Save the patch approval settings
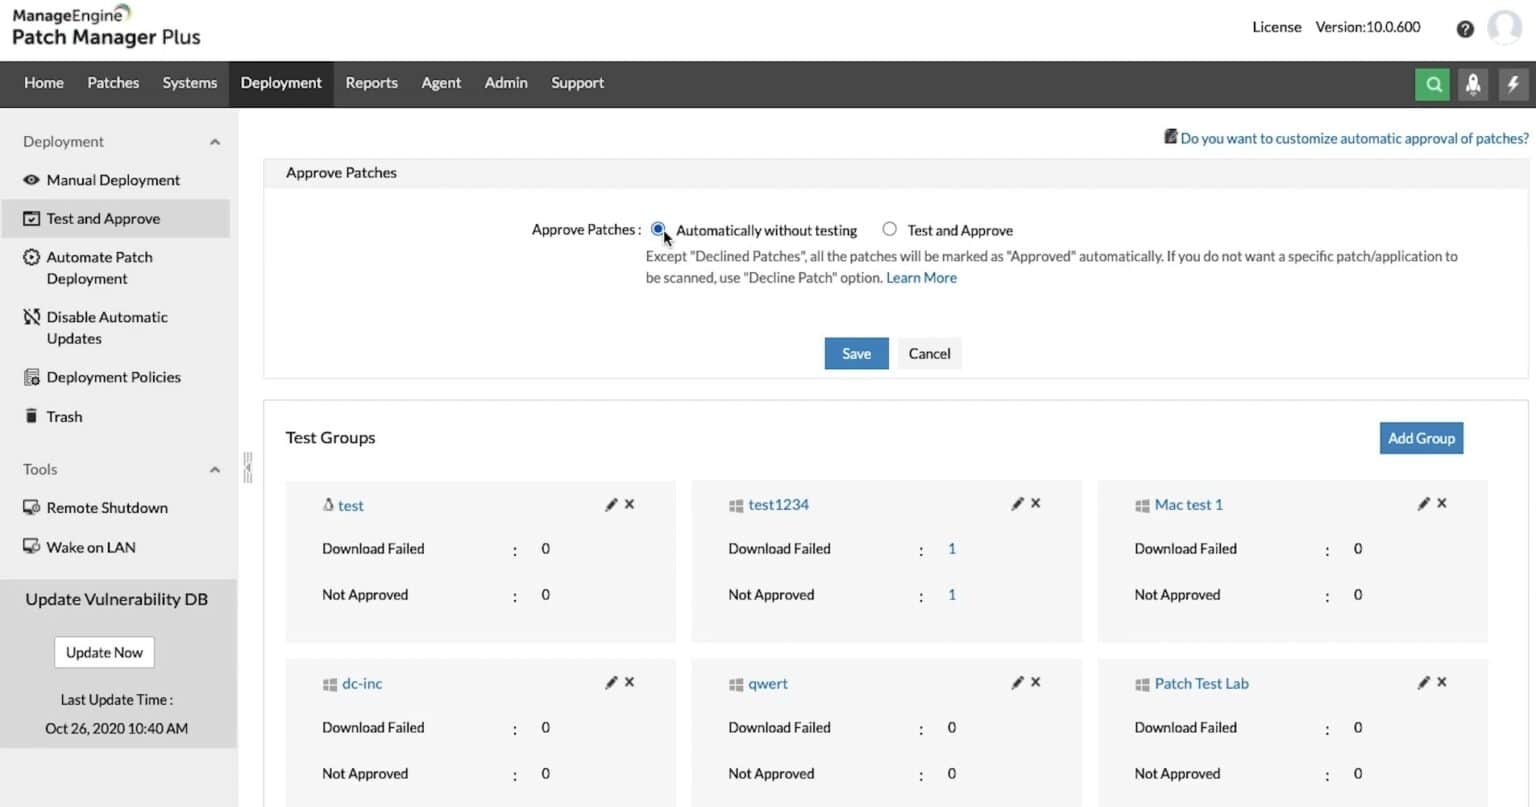This screenshot has height=807, width=1536. pyautogui.click(x=856, y=353)
